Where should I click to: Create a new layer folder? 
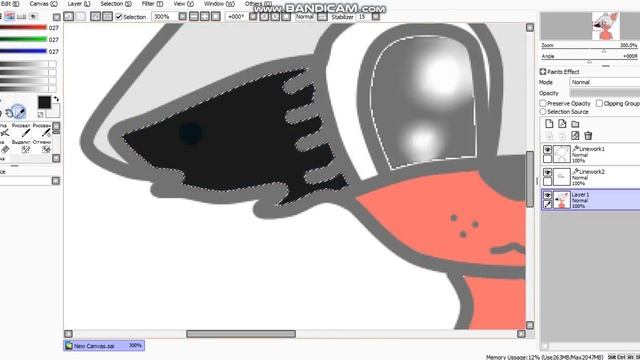[575, 124]
